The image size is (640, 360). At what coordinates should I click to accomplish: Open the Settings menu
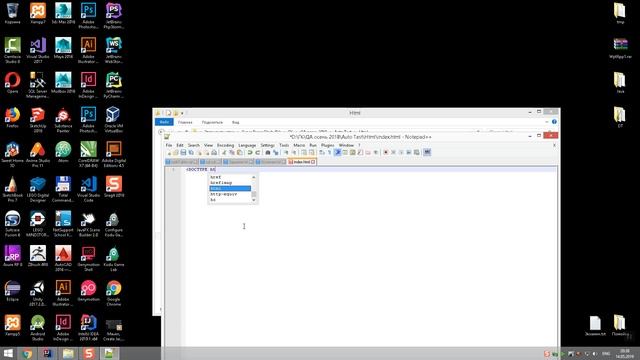(x=267, y=145)
